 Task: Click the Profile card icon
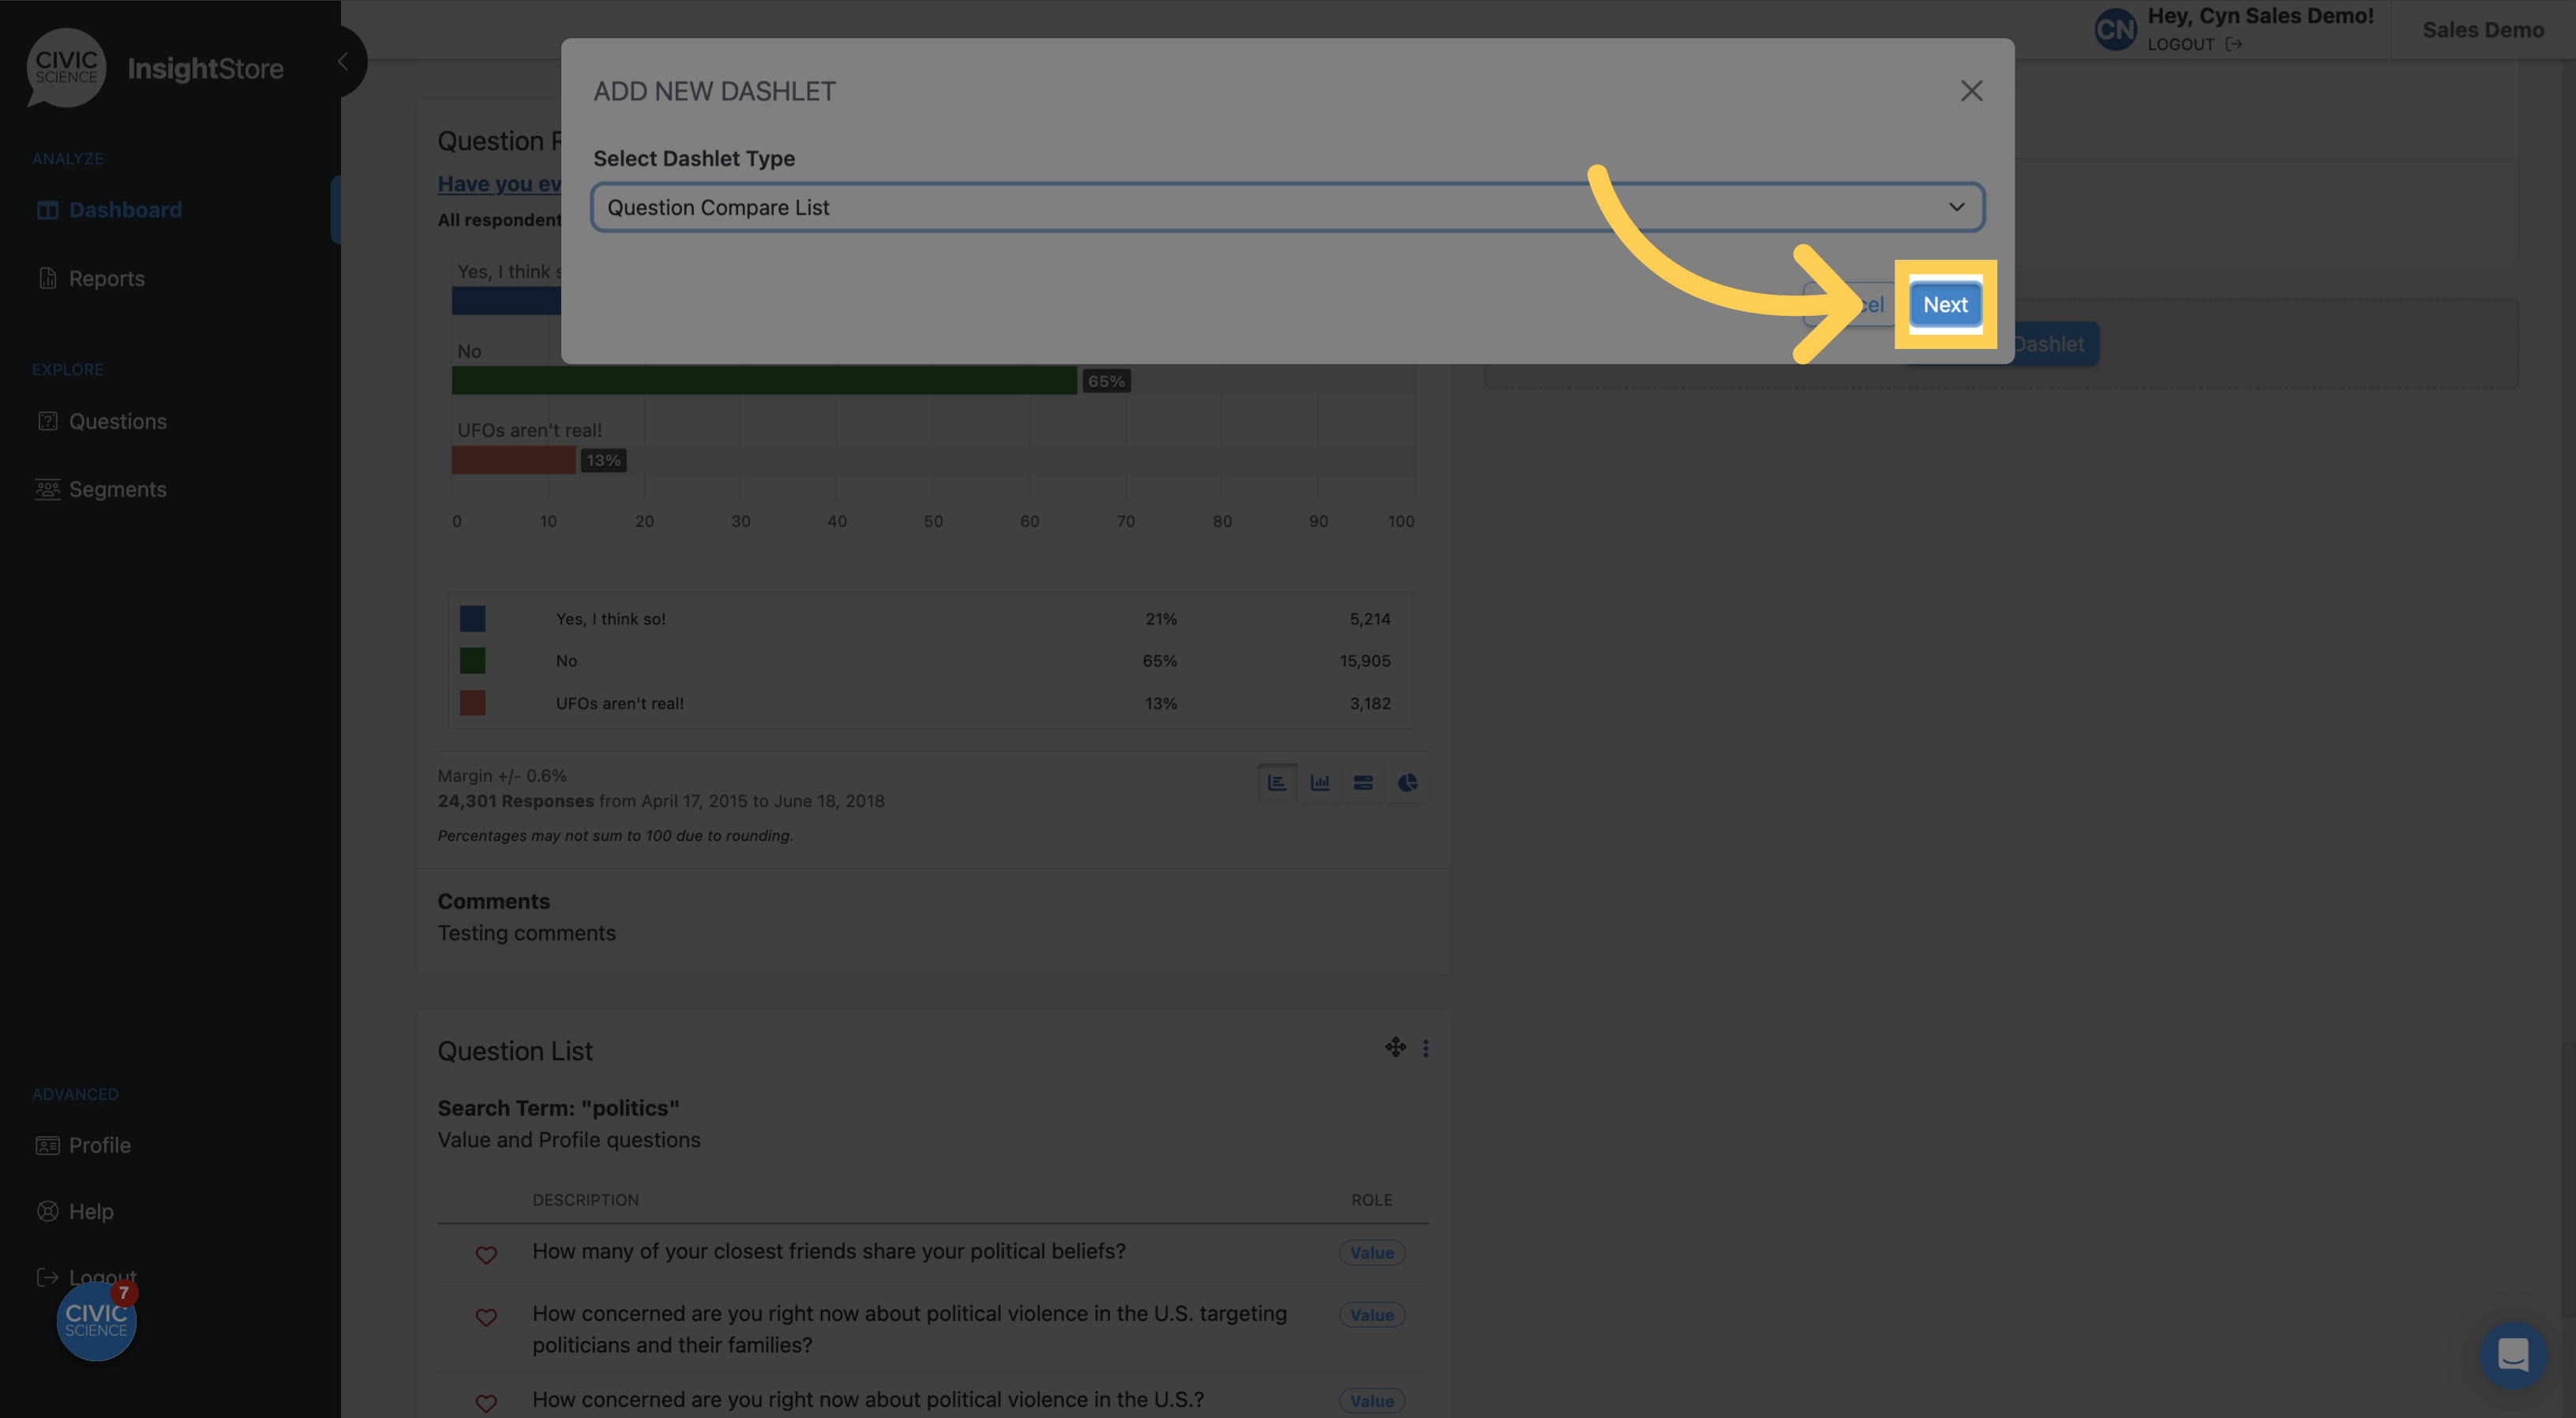(47, 1145)
